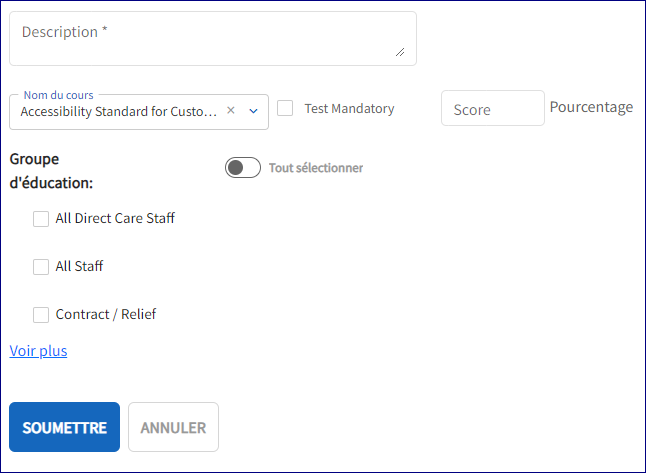The height and width of the screenshot is (473, 646).
Task: Click the Pourcentage text beside Score
Action: [591, 107]
